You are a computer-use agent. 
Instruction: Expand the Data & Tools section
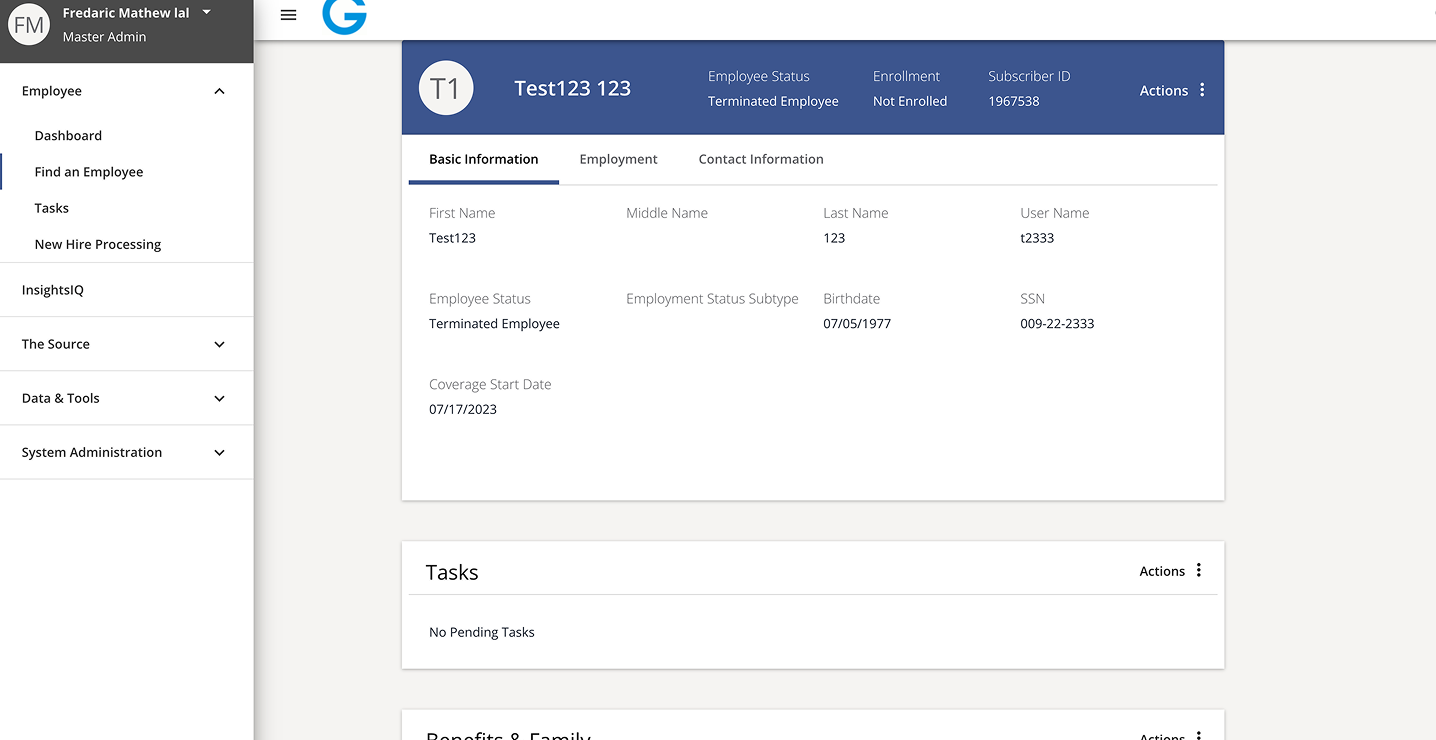click(219, 398)
